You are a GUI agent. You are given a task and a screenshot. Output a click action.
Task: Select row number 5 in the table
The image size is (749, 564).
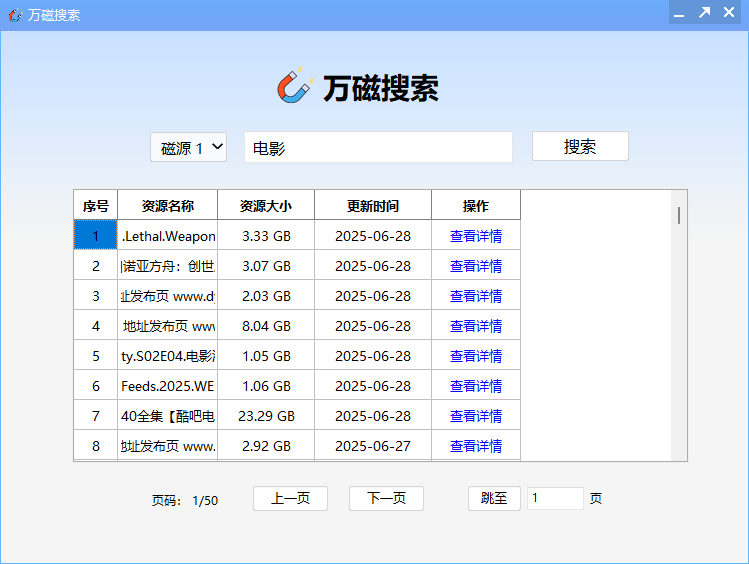pos(96,356)
